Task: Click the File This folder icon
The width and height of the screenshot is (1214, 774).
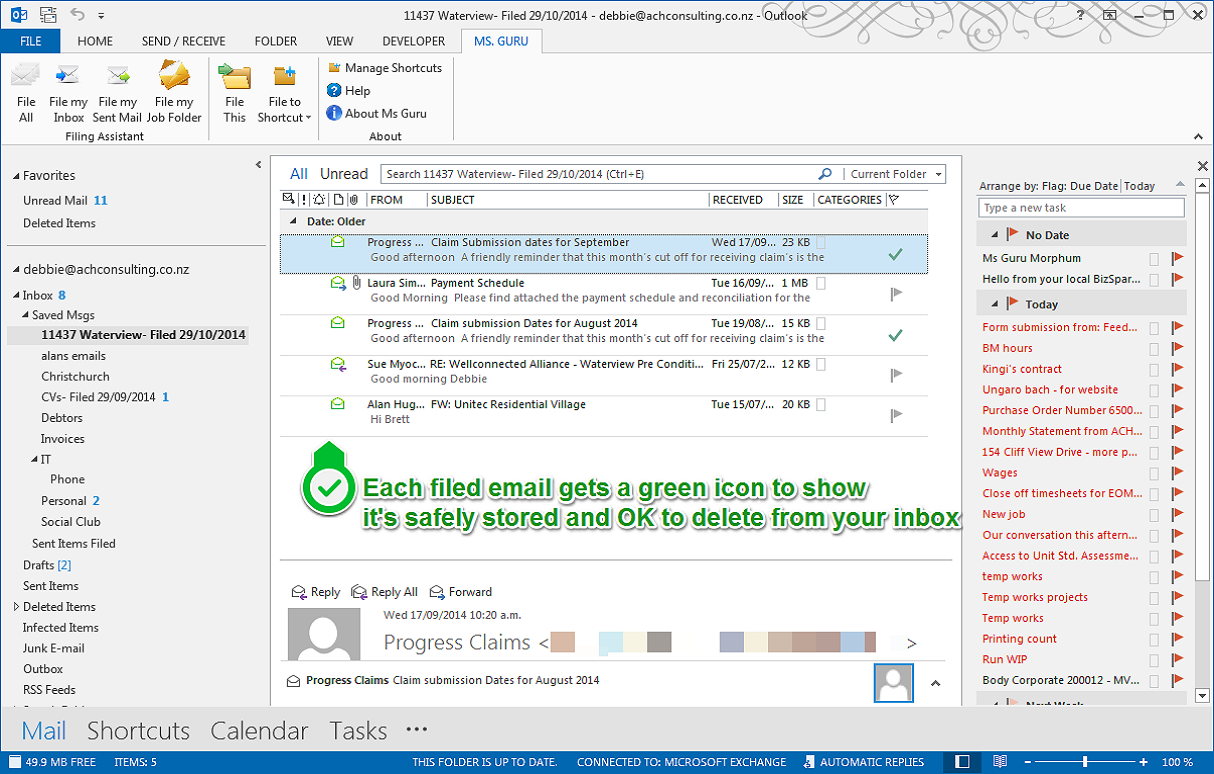Action: click(235, 77)
